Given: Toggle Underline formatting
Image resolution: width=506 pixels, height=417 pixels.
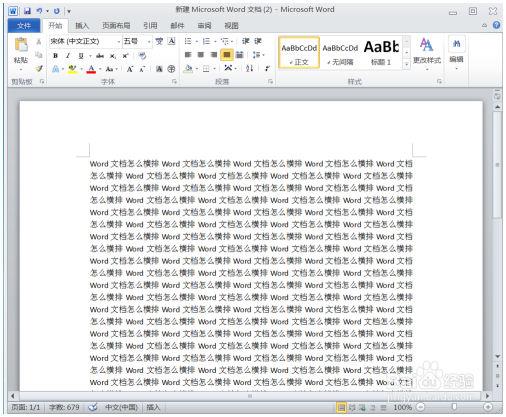Looking at the screenshot, I should (x=81, y=56).
